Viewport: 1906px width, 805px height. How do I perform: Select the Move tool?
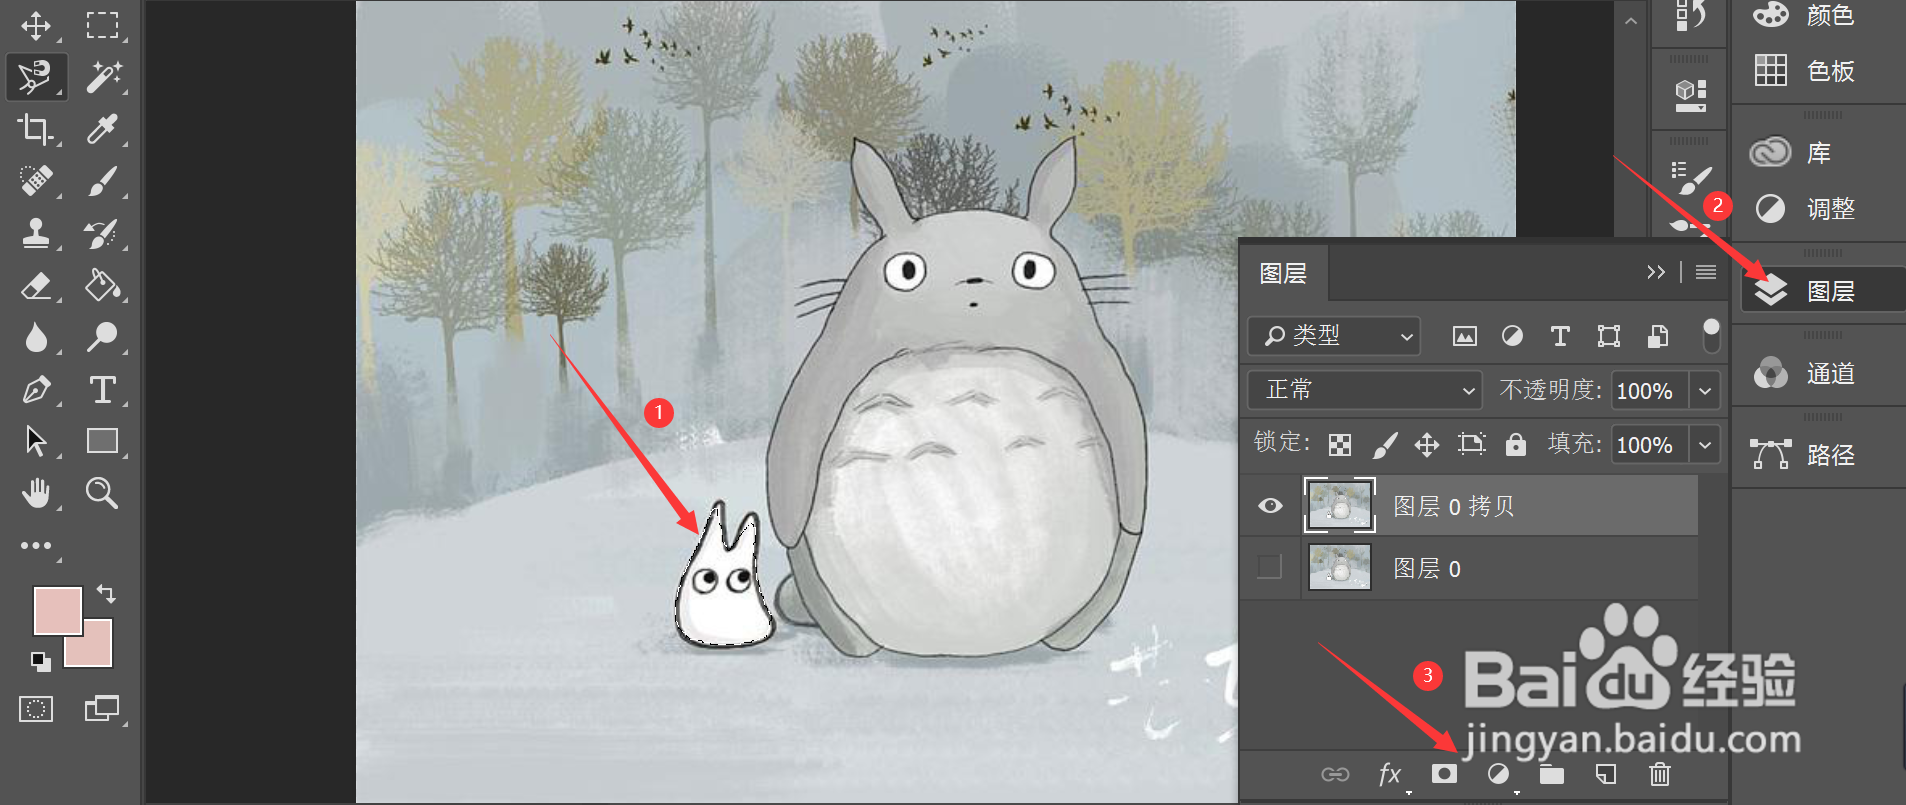tap(36, 25)
